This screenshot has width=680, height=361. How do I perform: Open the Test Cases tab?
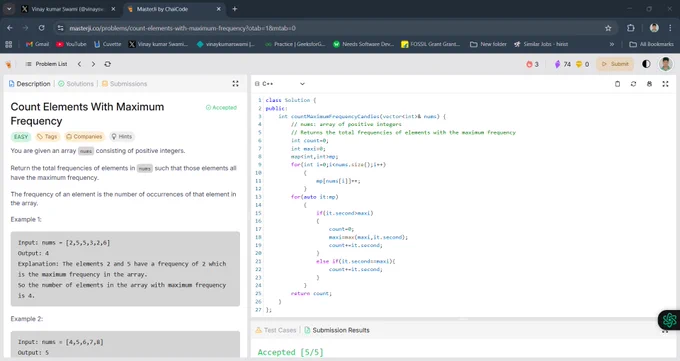click(x=276, y=330)
